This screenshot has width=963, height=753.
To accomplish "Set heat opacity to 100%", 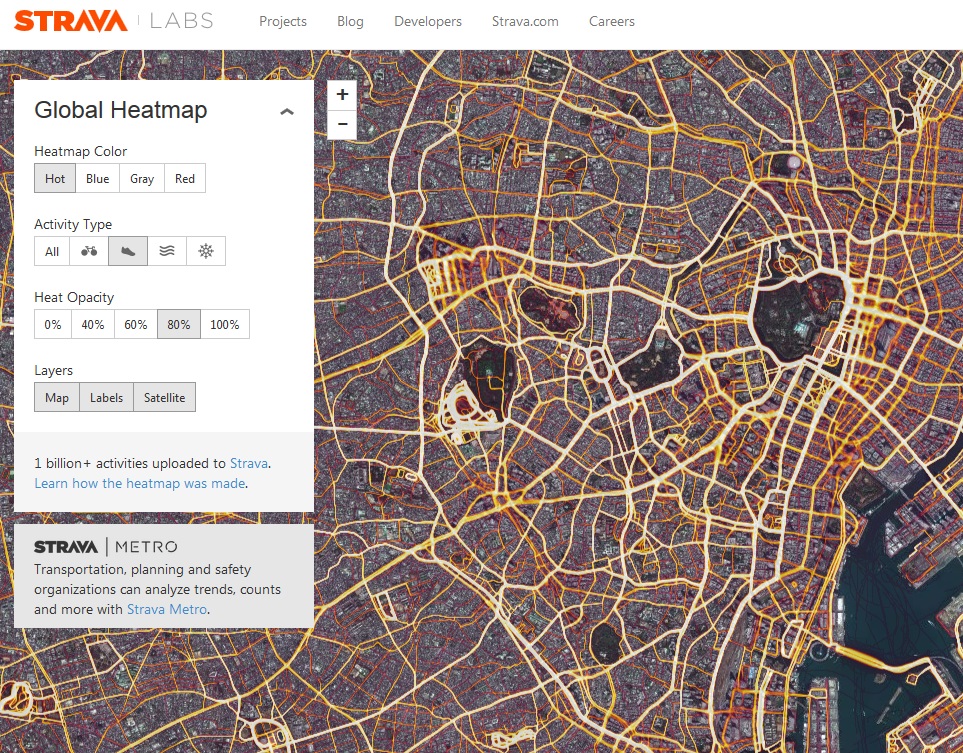I will click(225, 324).
